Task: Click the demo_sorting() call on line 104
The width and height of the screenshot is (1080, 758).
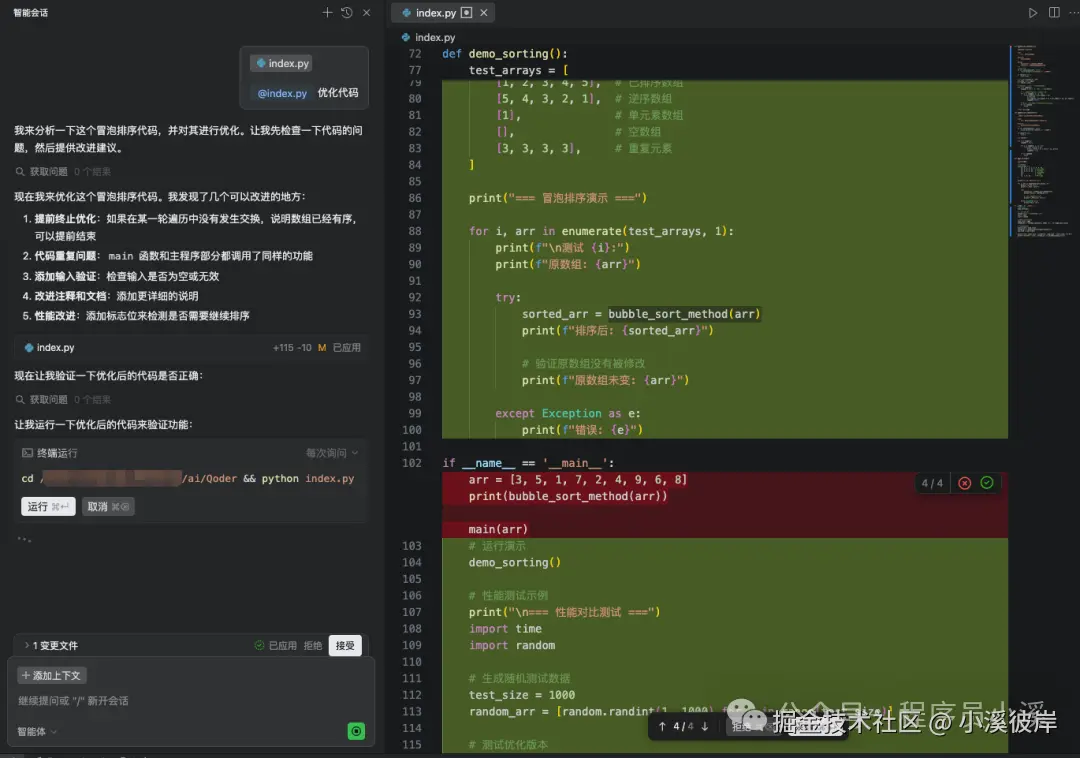Action: 515,562
